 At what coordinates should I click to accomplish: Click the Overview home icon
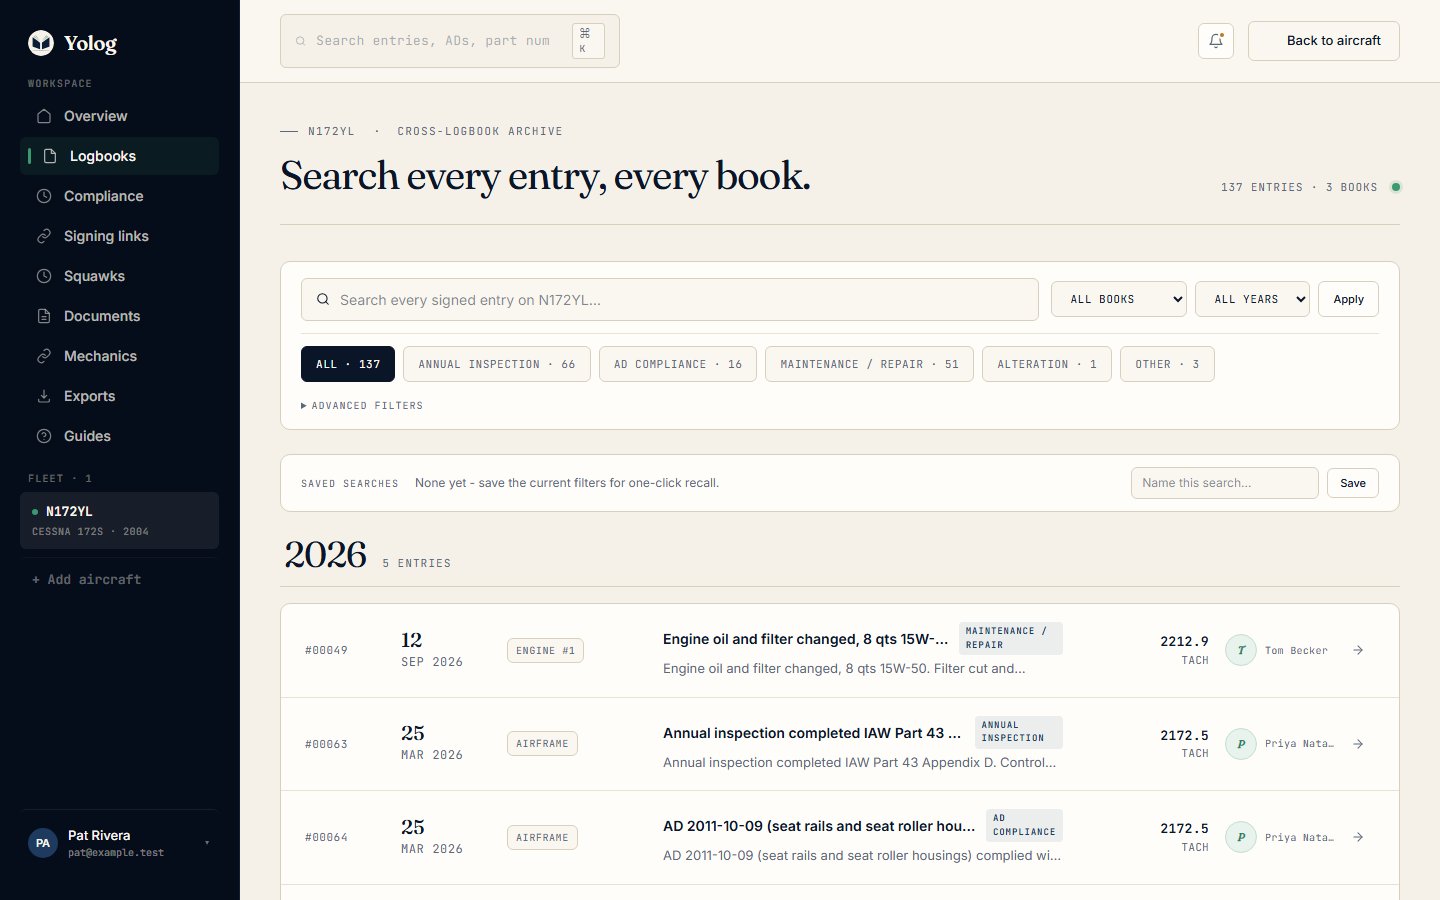(x=44, y=116)
